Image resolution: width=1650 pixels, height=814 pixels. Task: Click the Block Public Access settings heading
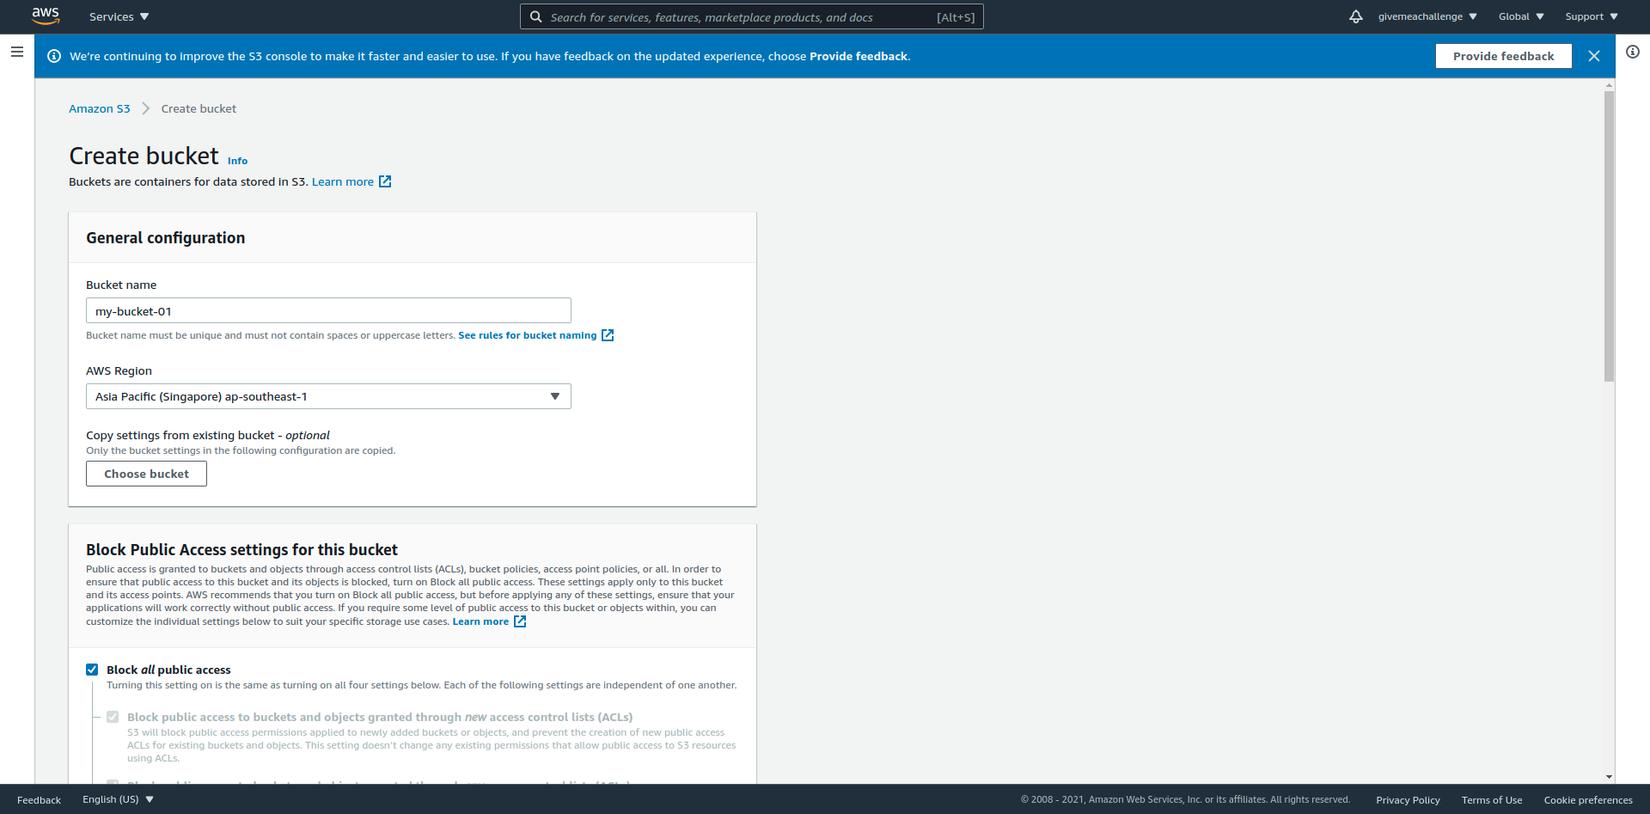(242, 550)
